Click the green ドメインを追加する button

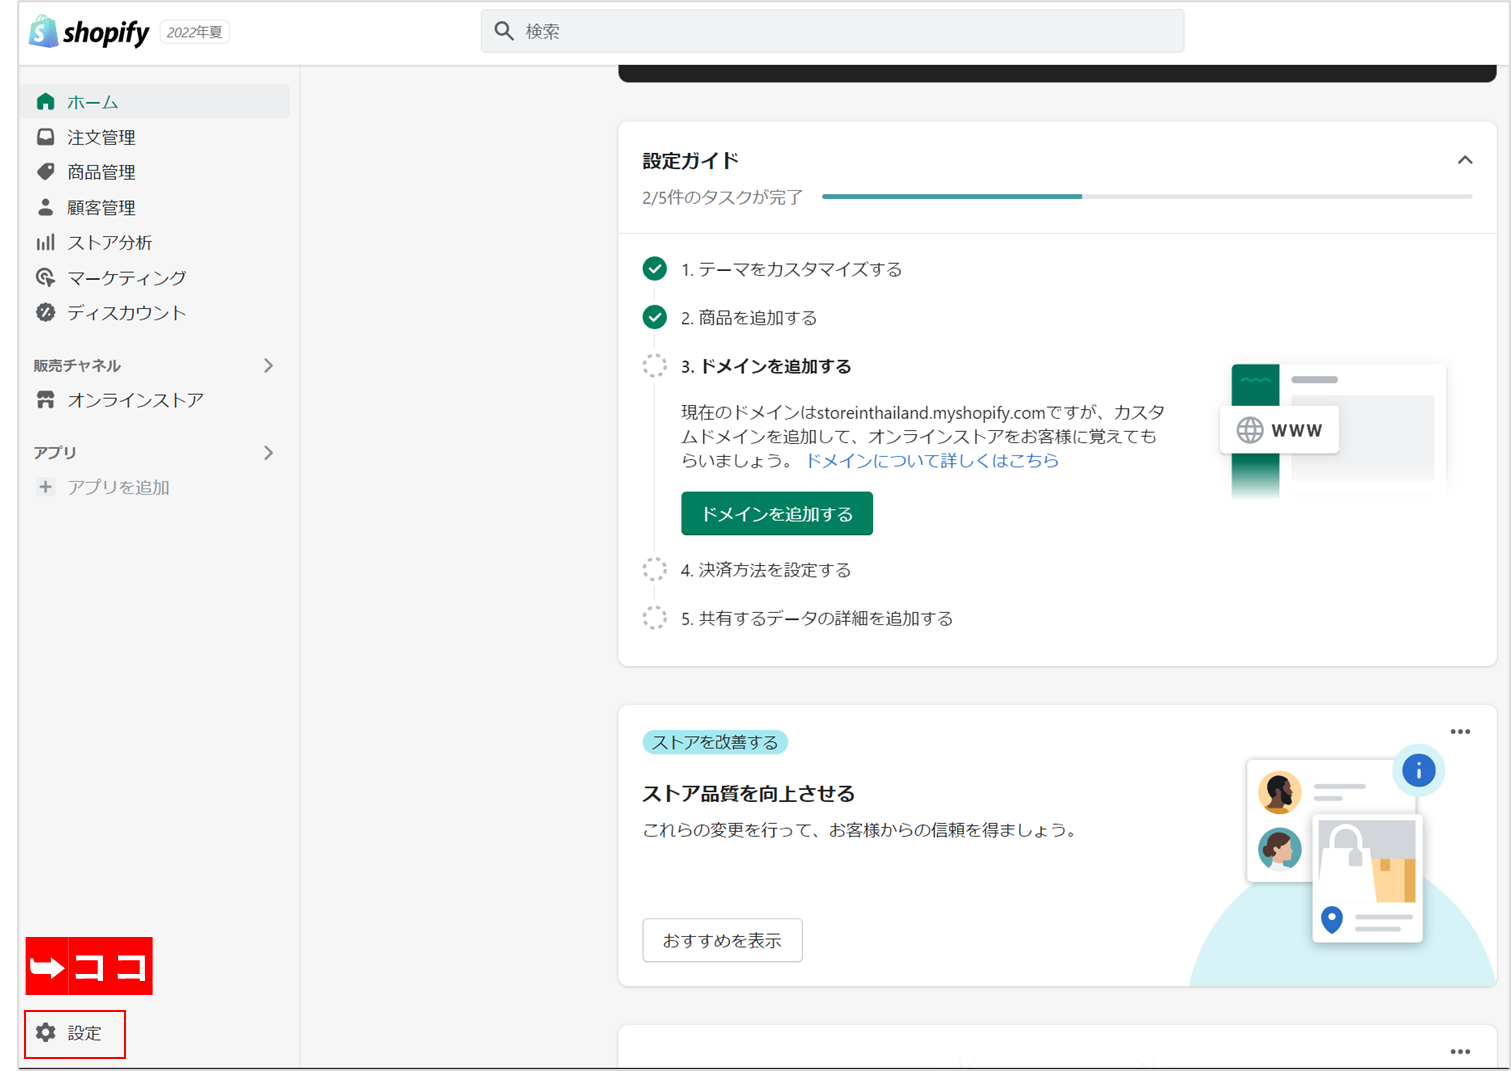[x=777, y=514]
